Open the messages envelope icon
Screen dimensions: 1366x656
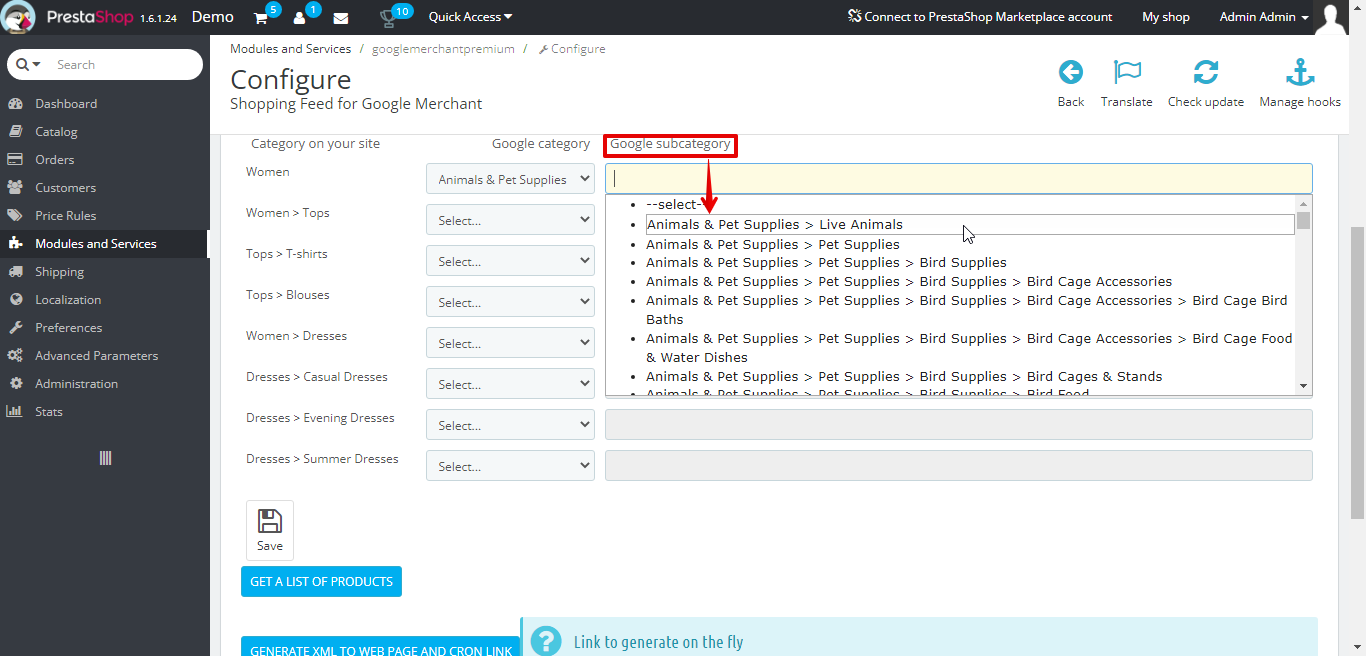point(341,18)
